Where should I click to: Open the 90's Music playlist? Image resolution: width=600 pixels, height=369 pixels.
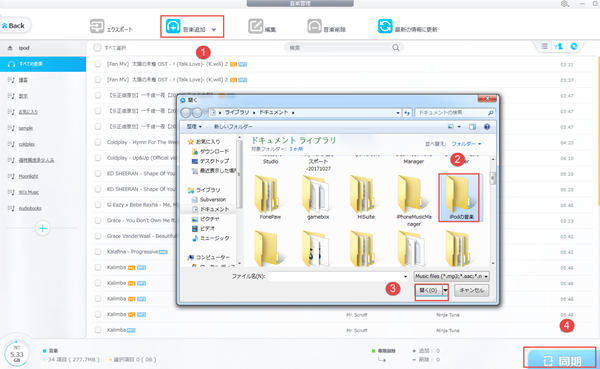pos(29,193)
